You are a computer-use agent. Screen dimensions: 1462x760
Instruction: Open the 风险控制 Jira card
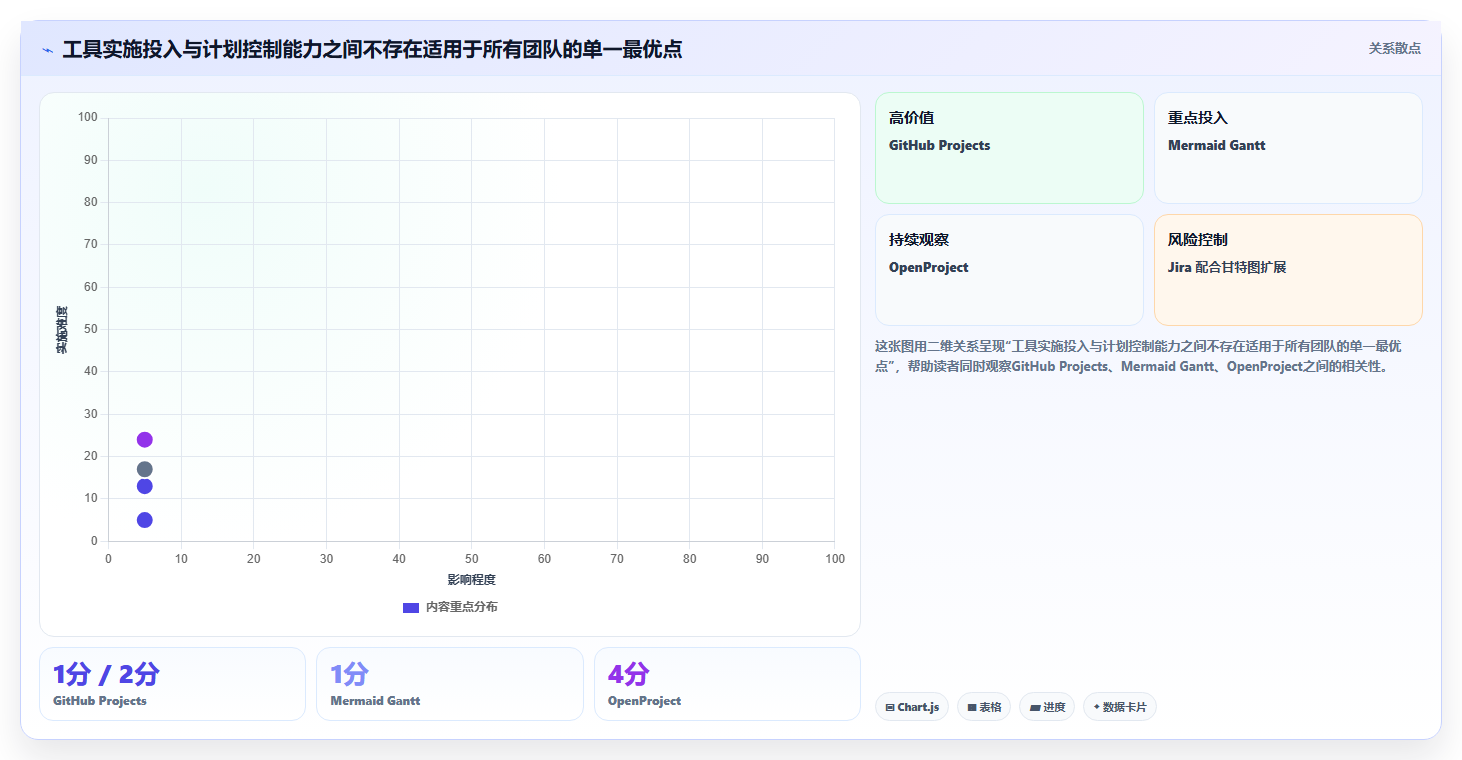[x=1288, y=270]
